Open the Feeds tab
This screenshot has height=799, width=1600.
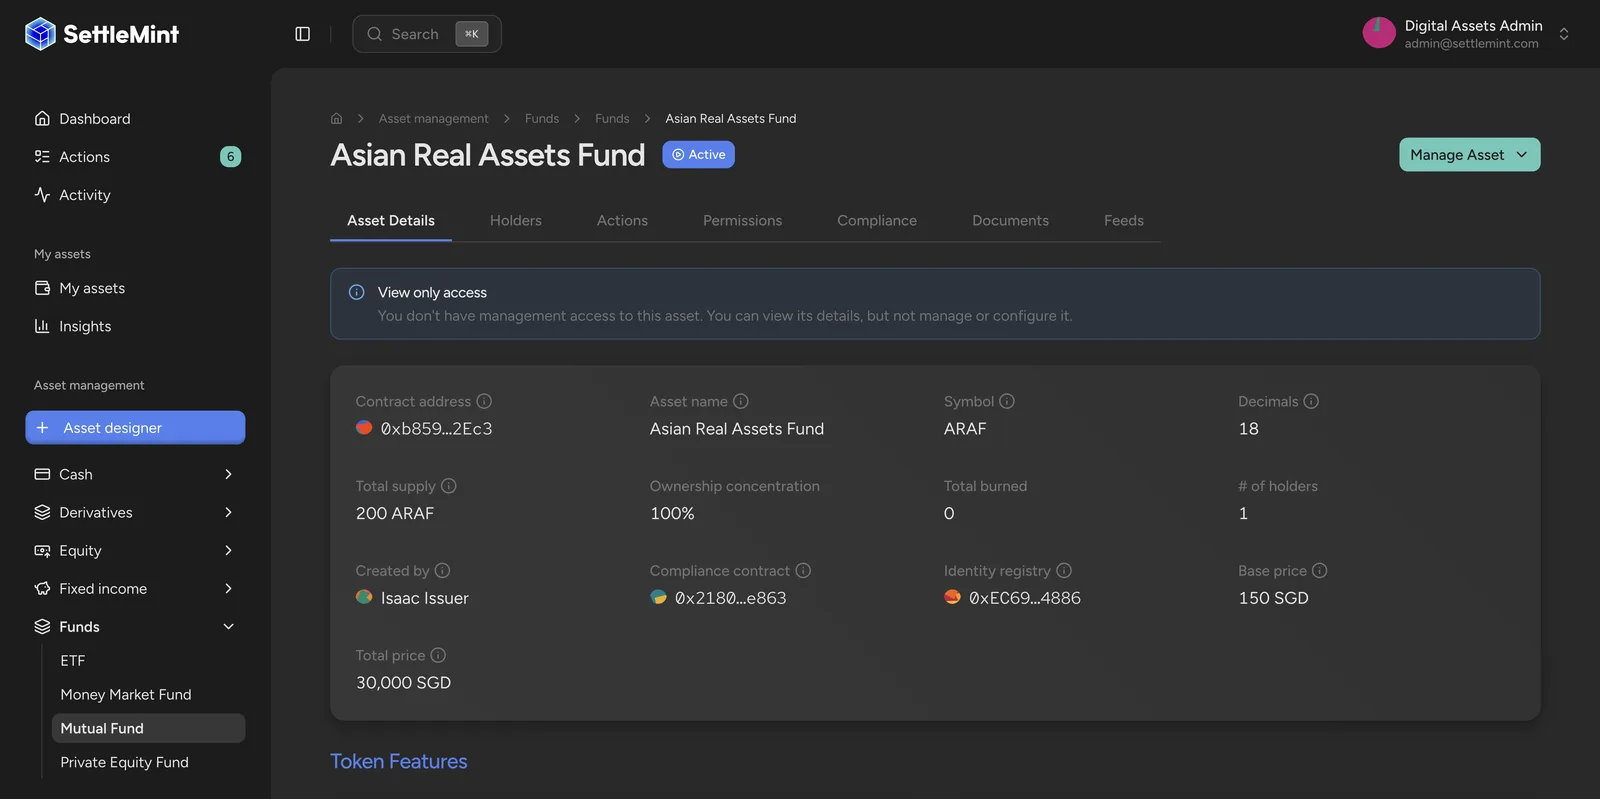1124,221
